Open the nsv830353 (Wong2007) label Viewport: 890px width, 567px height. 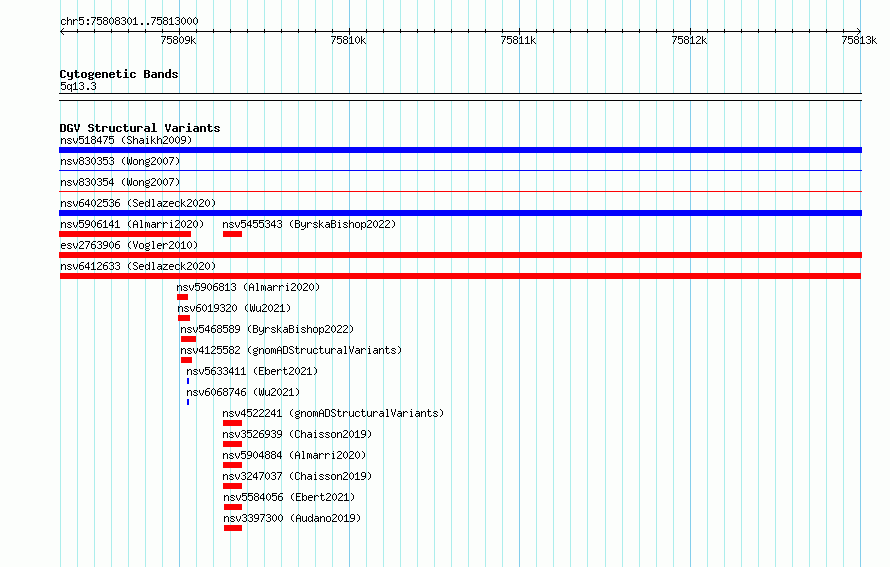pyautogui.click(x=120, y=161)
